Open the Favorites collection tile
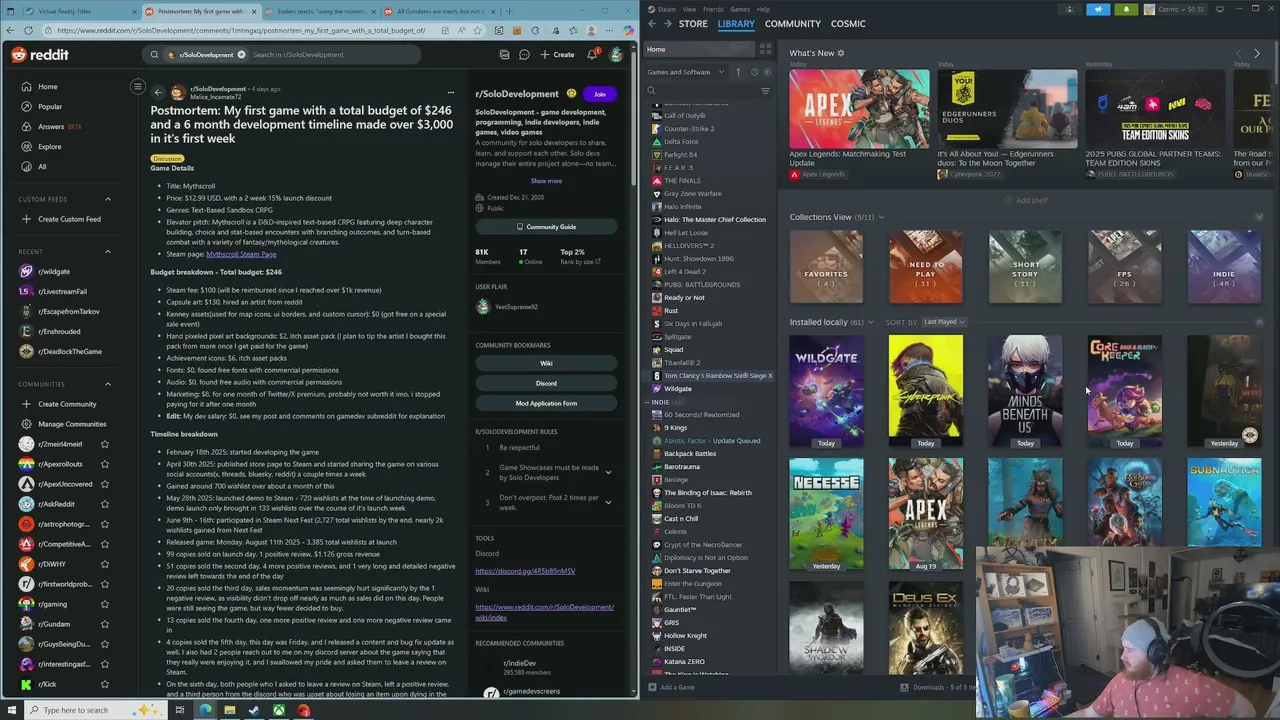The width and height of the screenshot is (1280, 720). pyautogui.click(x=826, y=266)
